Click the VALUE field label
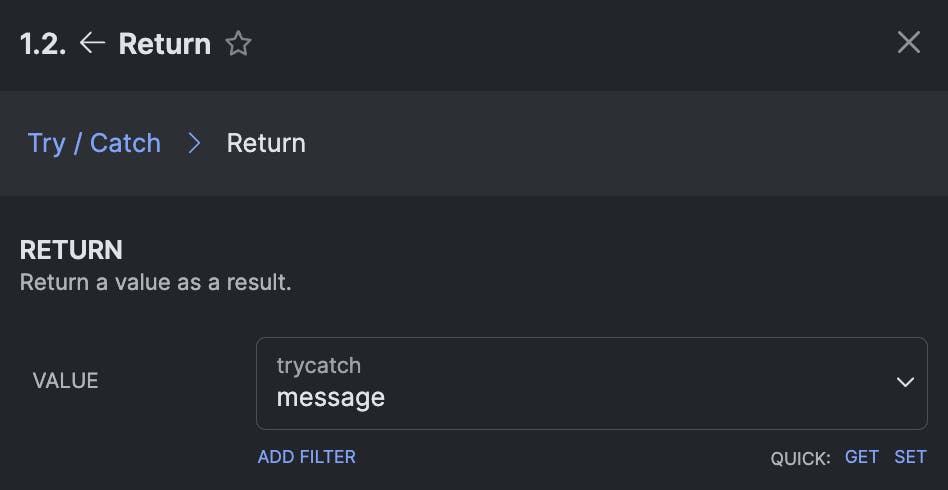This screenshot has width=948, height=490. point(65,381)
